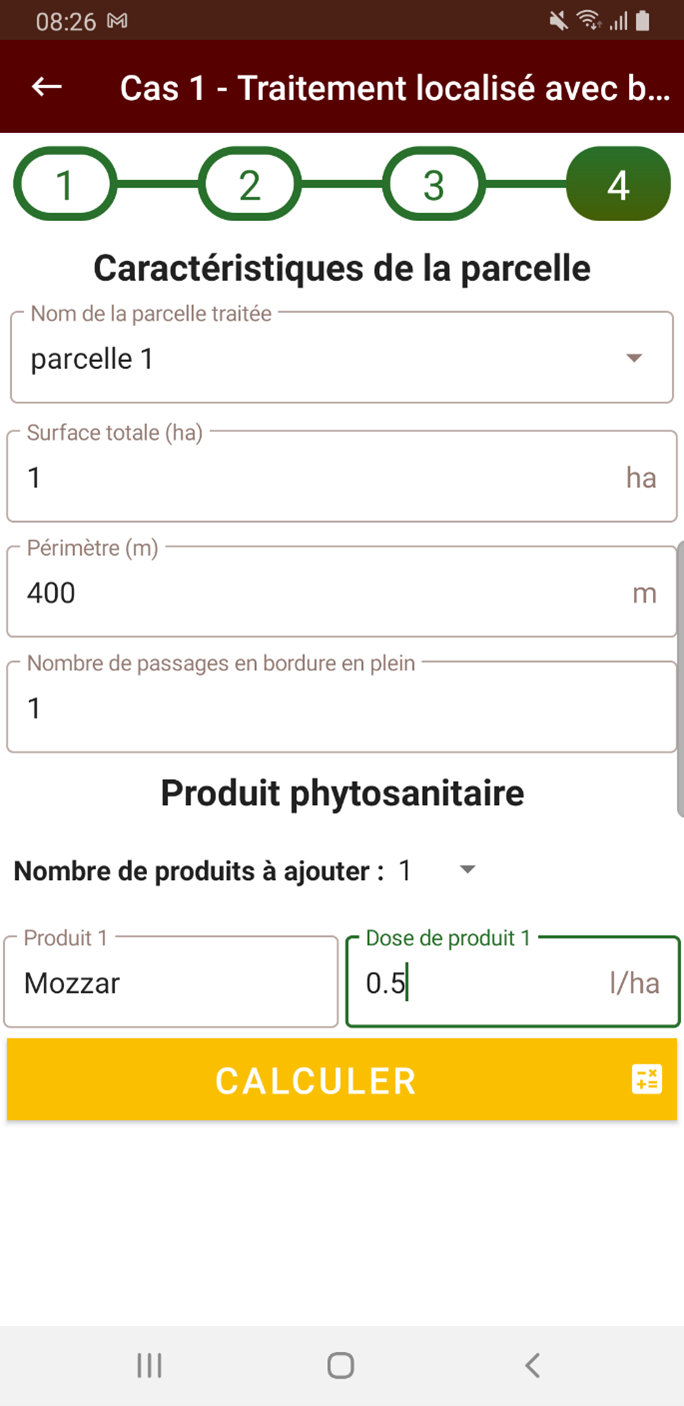The height and width of the screenshot is (1406, 684).
Task: Tap the calculator icon on Calculer bar
Action: point(646,1079)
